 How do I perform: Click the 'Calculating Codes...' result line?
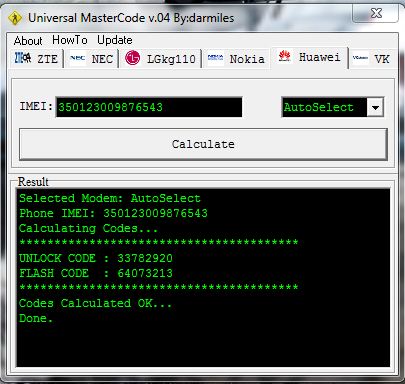pos(88,229)
